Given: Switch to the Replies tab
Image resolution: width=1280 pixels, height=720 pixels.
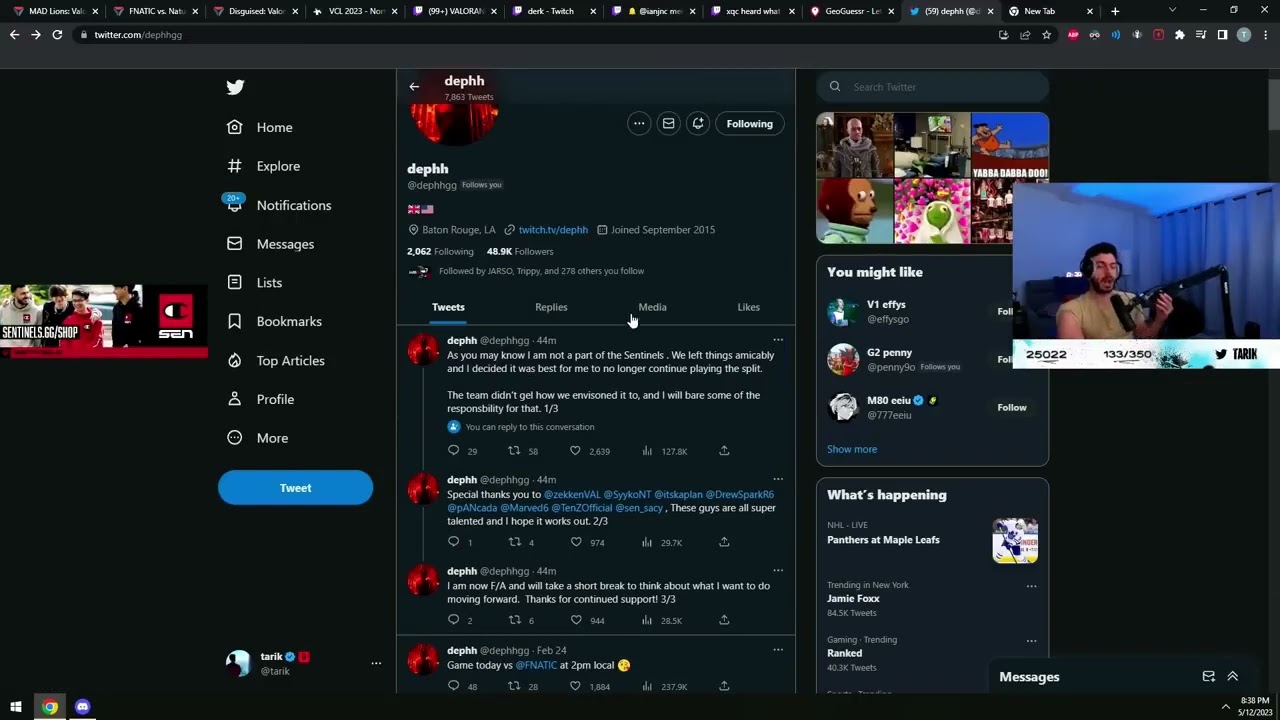Looking at the screenshot, I should tap(551, 307).
